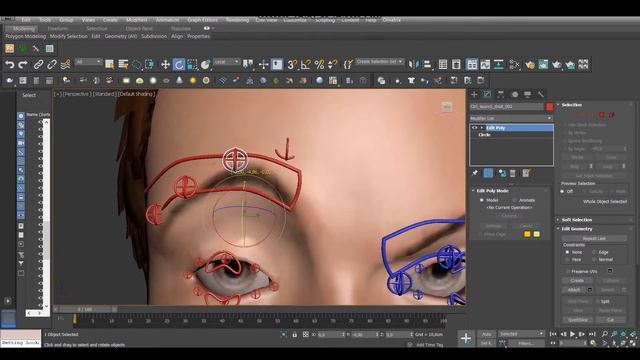Open the Render Setup teapot icon
The width and height of the screenshot is (640, 360).
click(x=530, y=64)
